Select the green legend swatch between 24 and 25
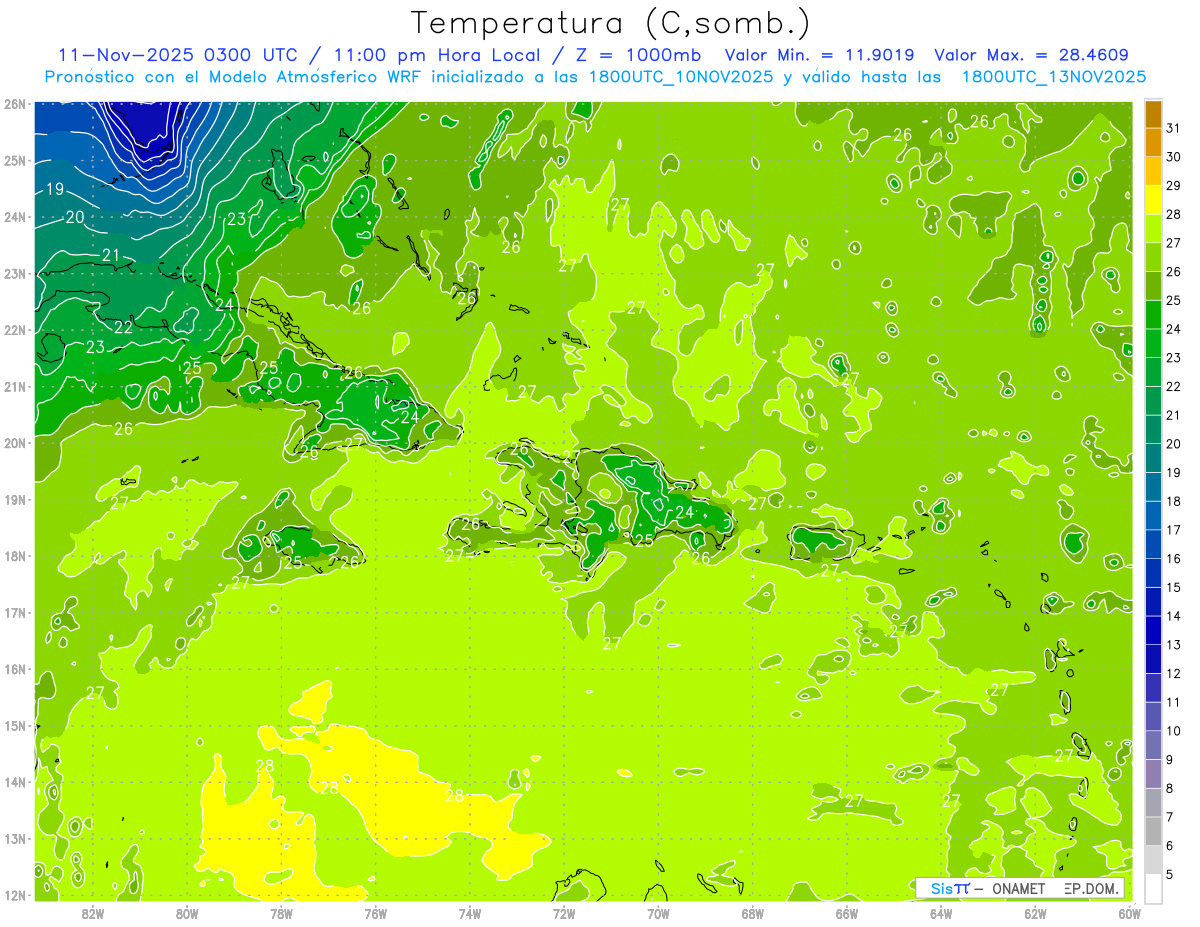 1153,315
